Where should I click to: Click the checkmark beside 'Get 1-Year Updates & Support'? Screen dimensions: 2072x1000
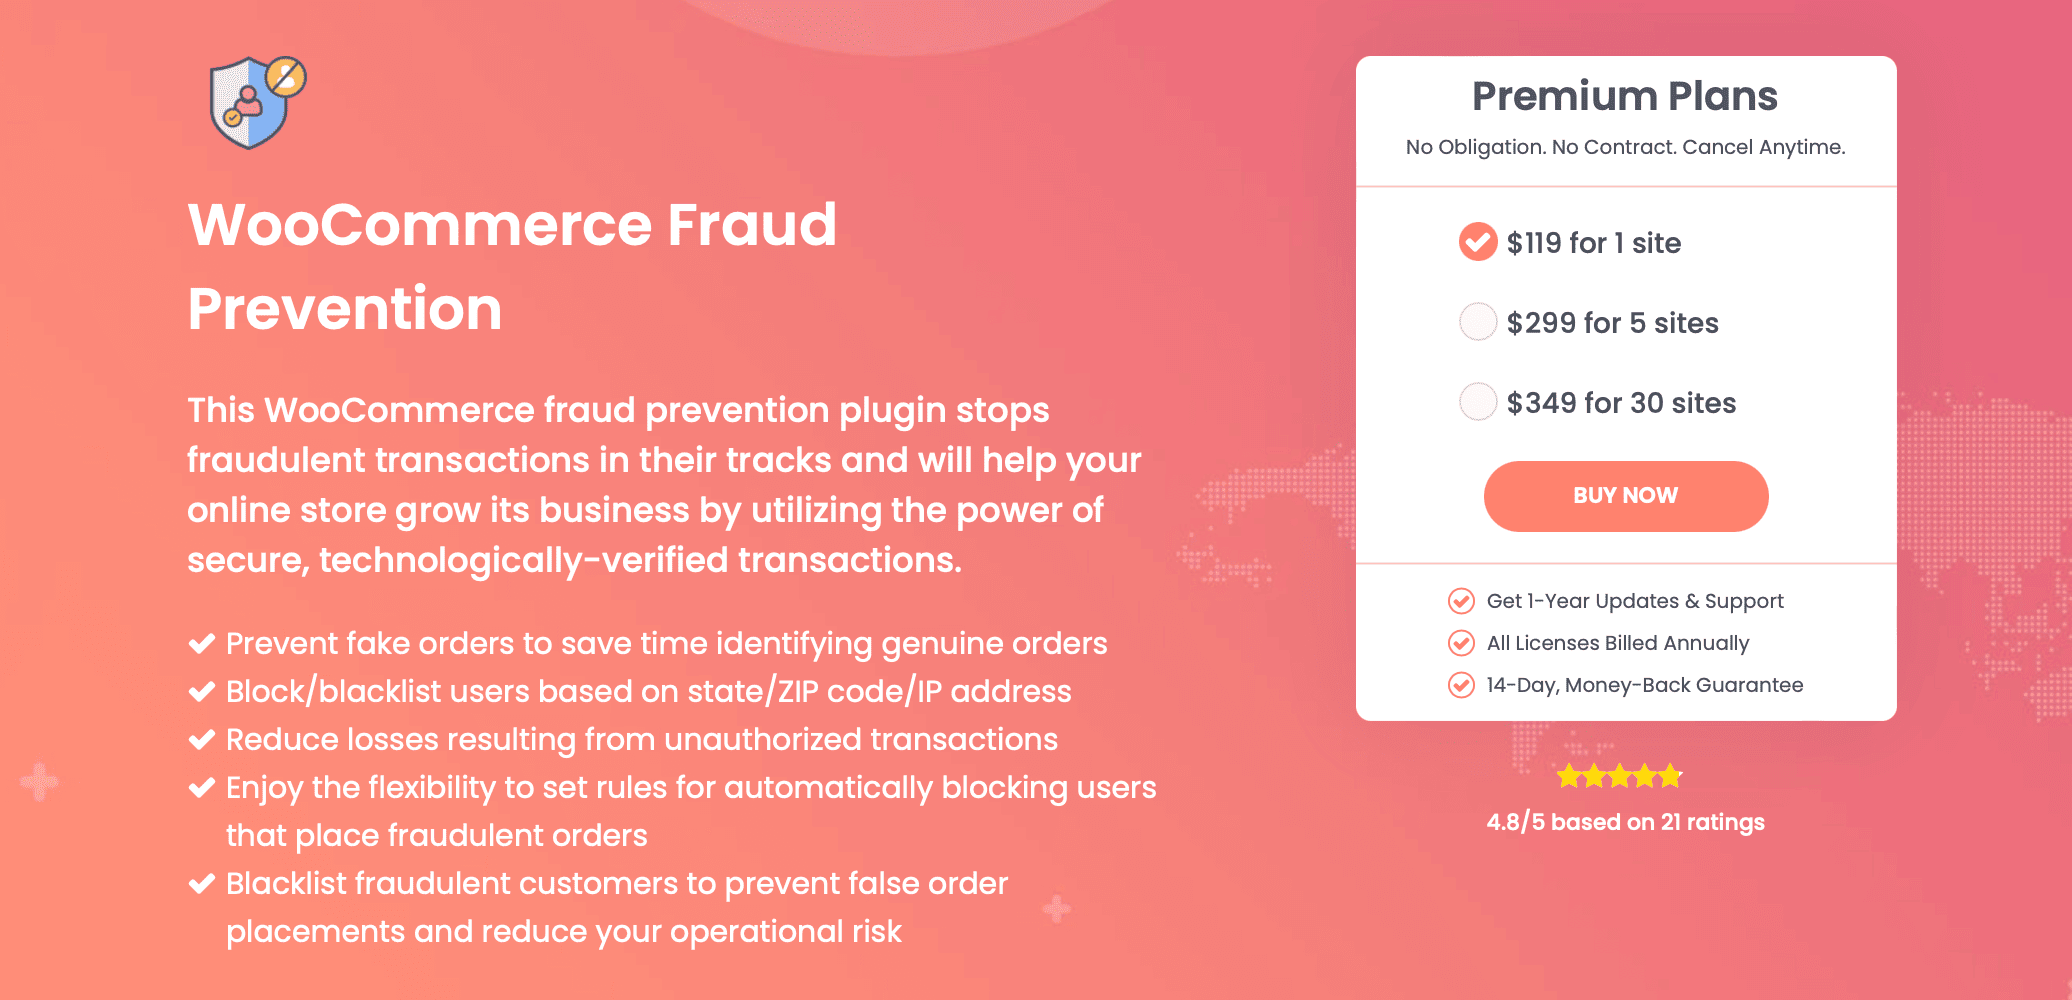pyautogui.click(x=1461, y=601)
